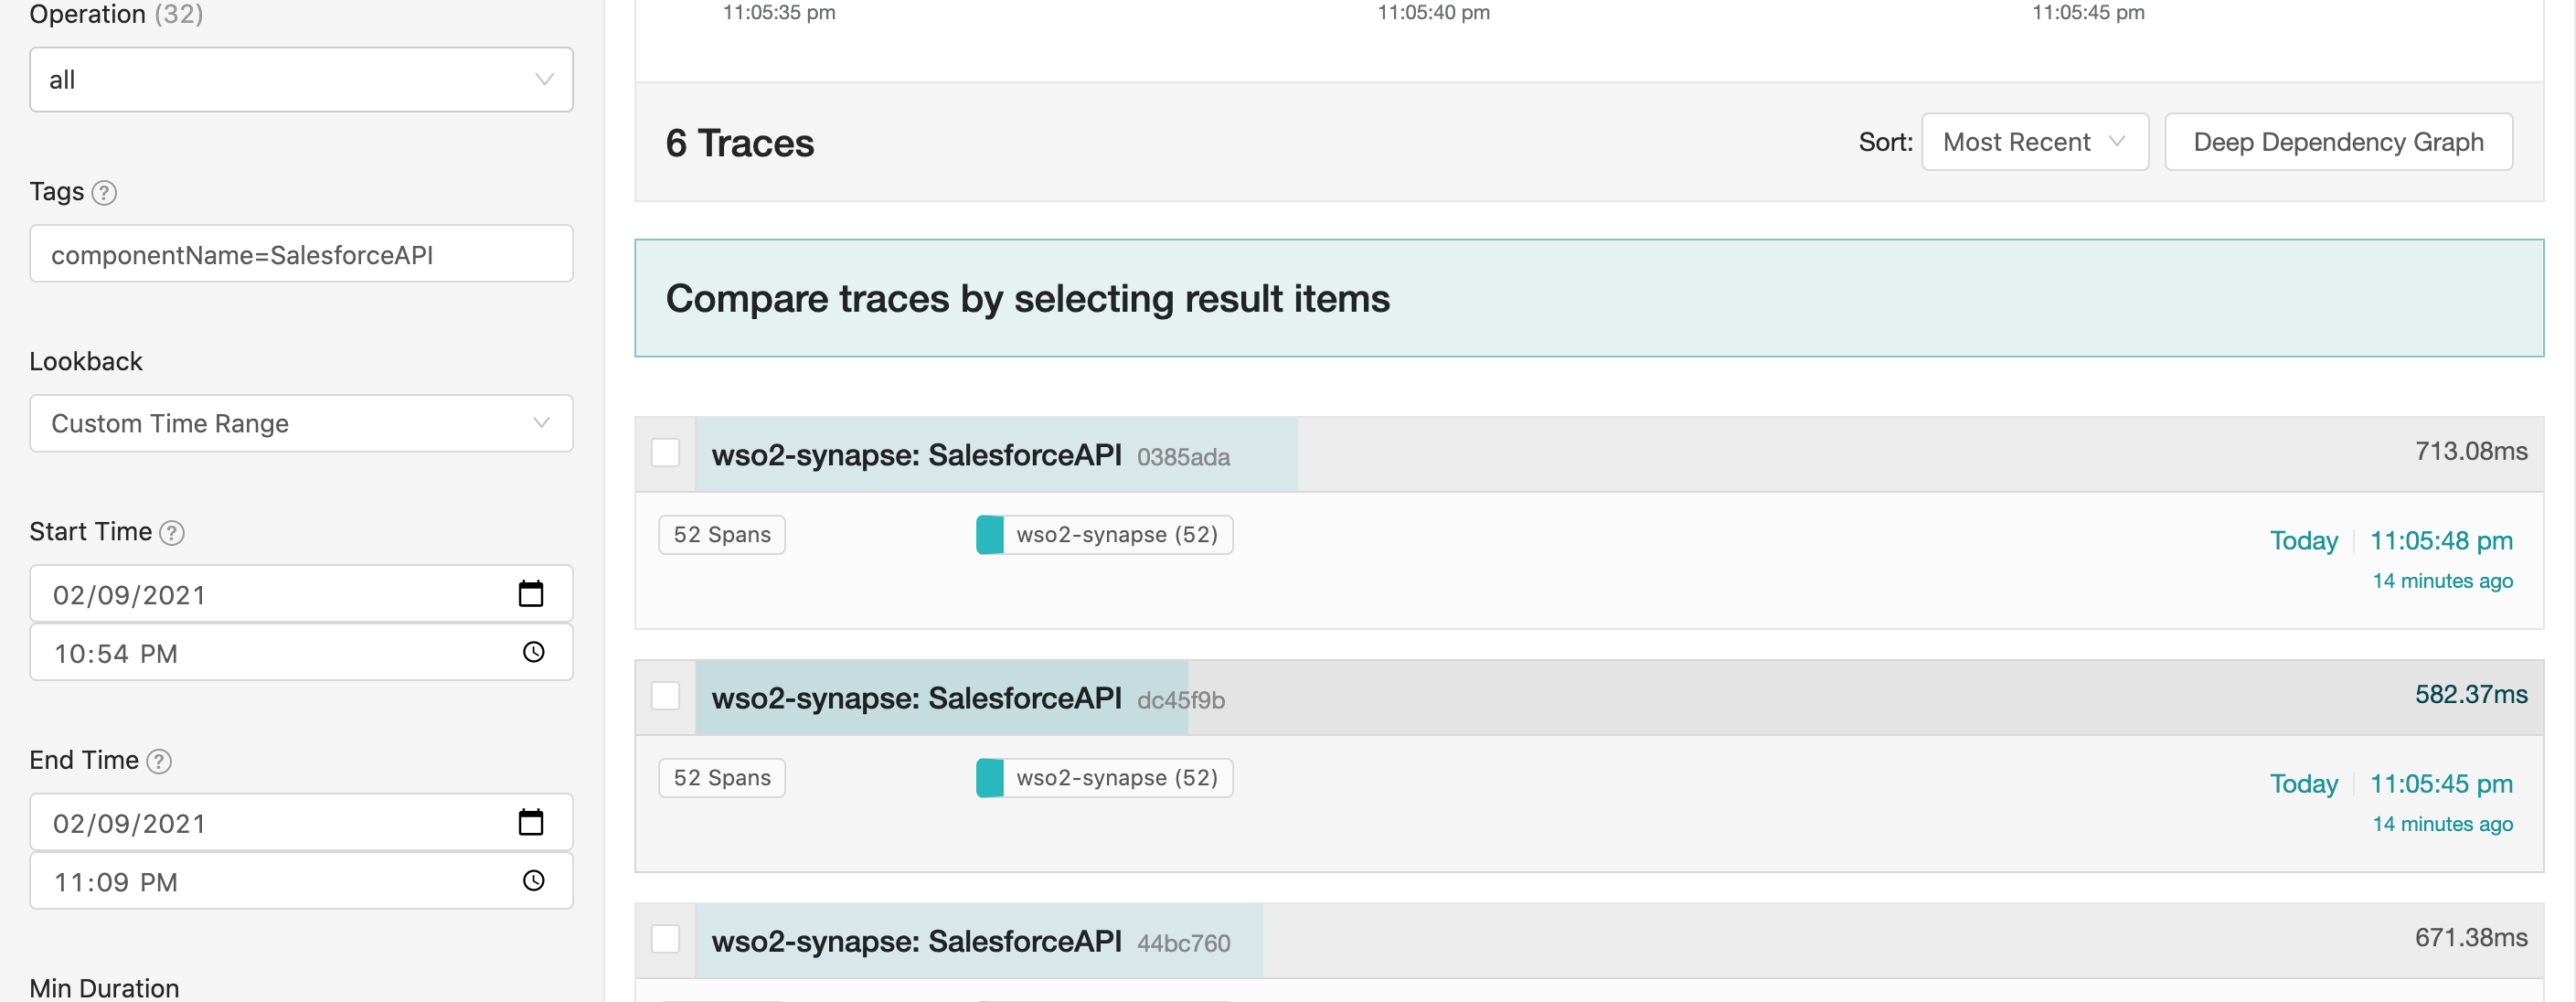Open the Sort Most Recent dropdown
The height and width of the screenshot is (1002, 2576).
tap(2033, 142)
